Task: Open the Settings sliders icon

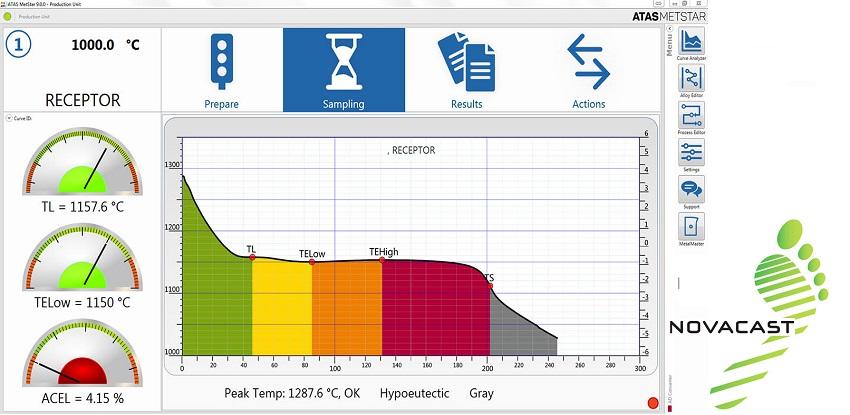Action: (691, 152)
